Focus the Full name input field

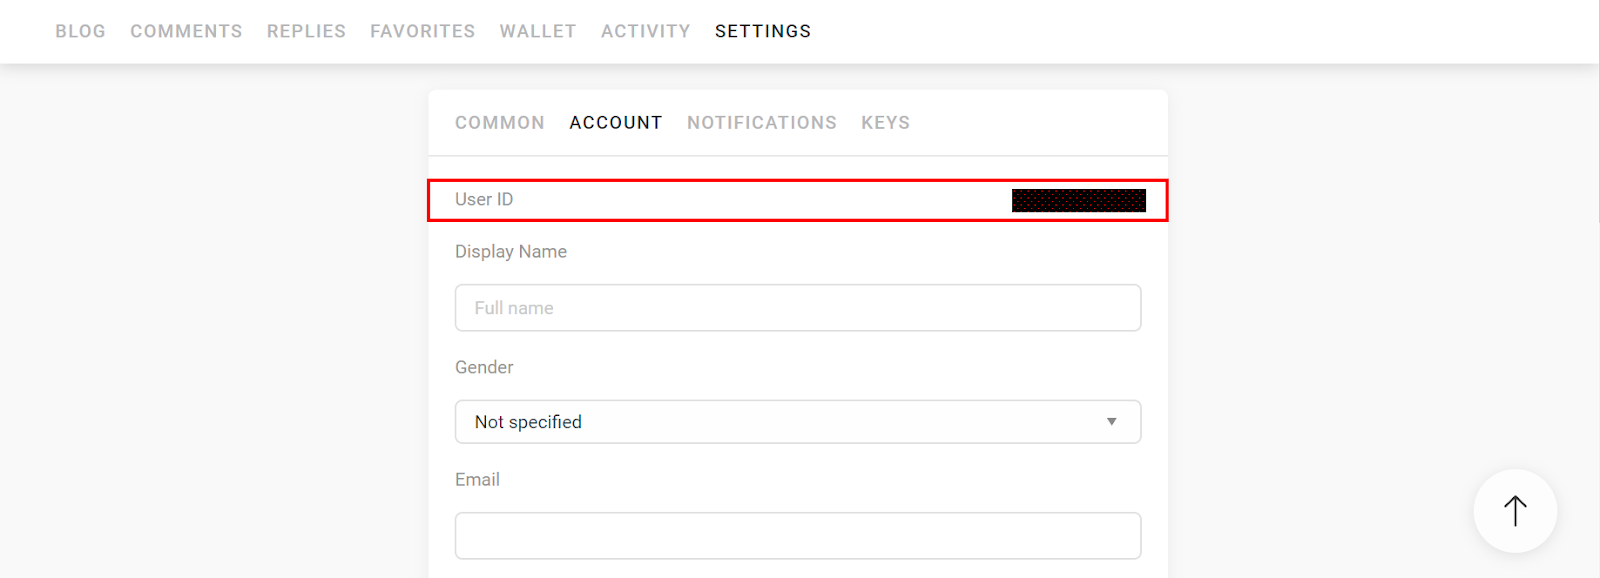coord(798,308)
